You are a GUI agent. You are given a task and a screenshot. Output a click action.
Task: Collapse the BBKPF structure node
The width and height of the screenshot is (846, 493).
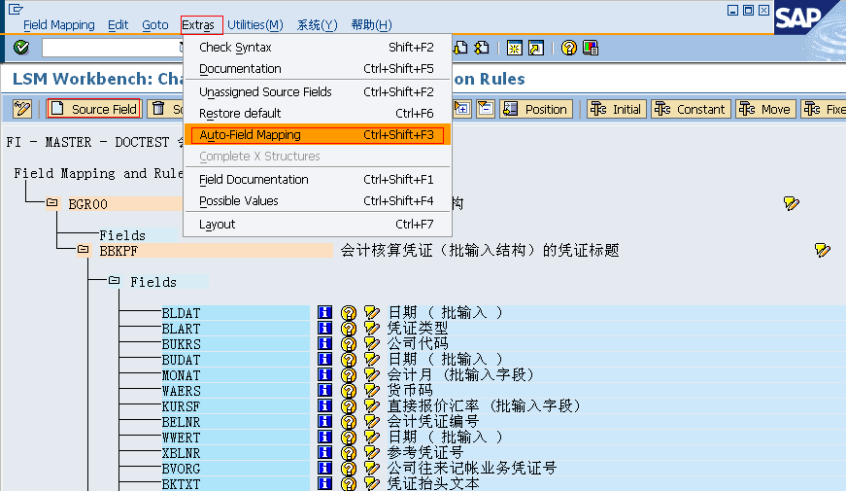(x=83, y=249)
